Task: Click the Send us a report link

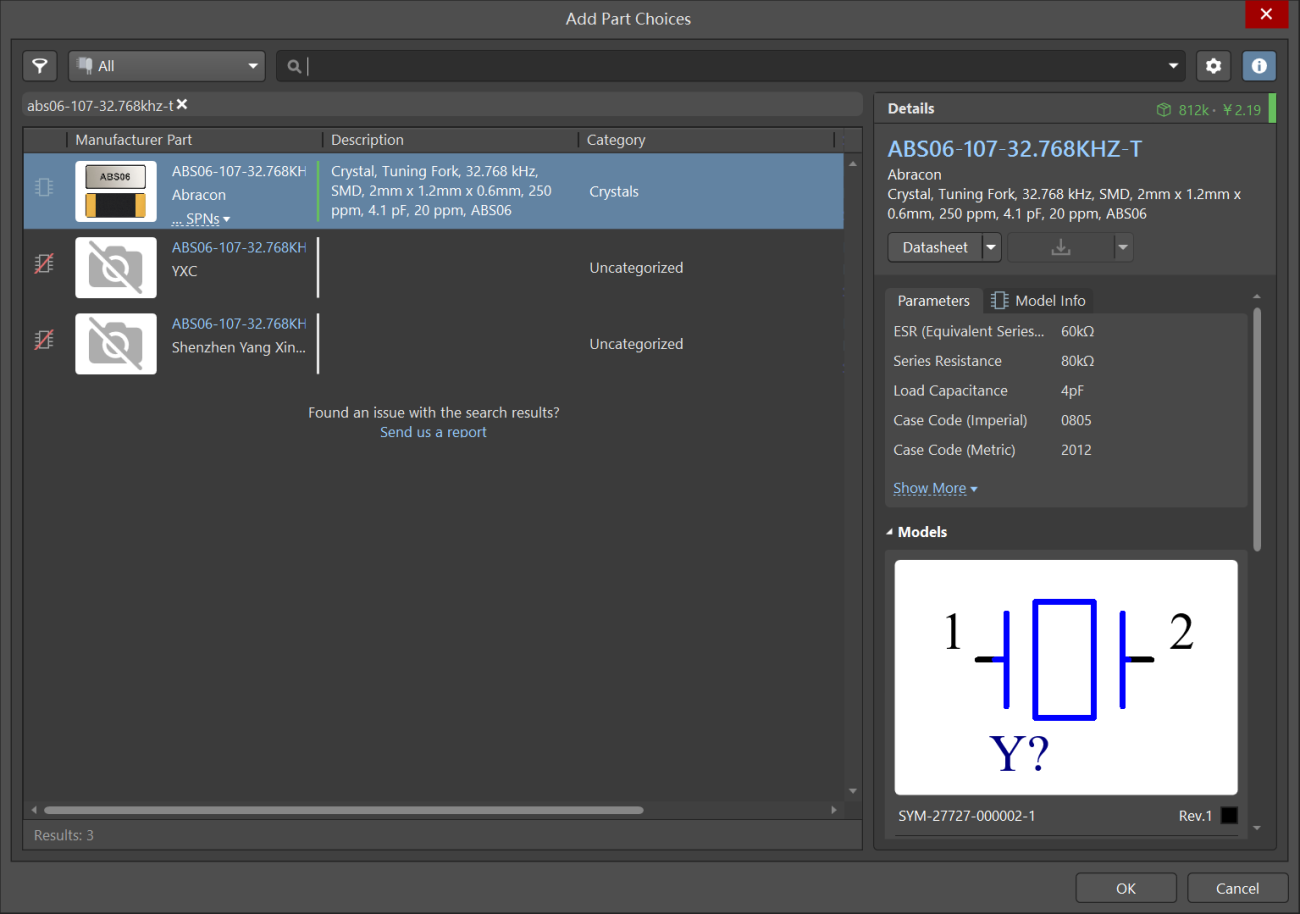Action: click(x=433, y=432)
